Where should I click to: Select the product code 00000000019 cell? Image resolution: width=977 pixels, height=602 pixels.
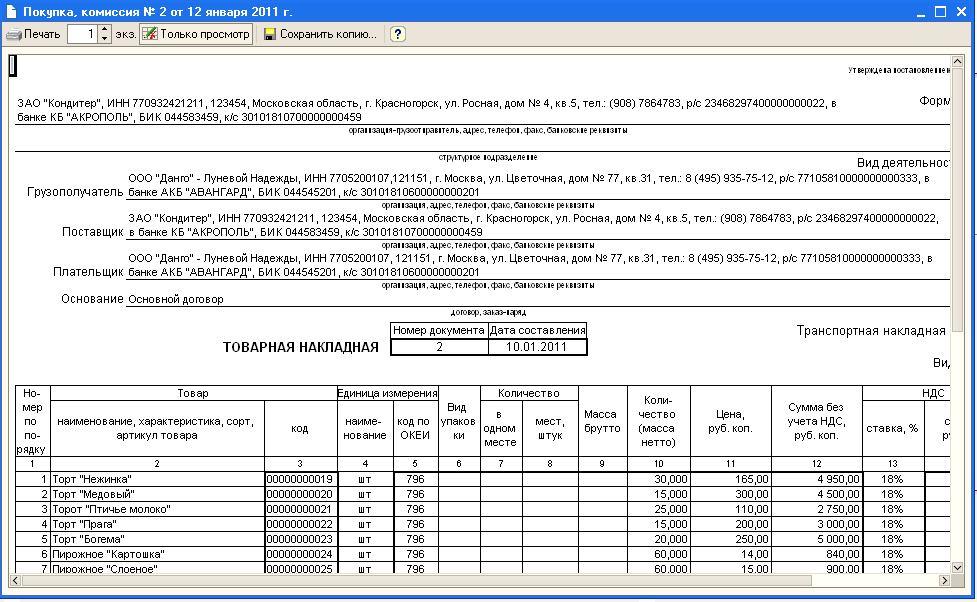tap(300, 480)
